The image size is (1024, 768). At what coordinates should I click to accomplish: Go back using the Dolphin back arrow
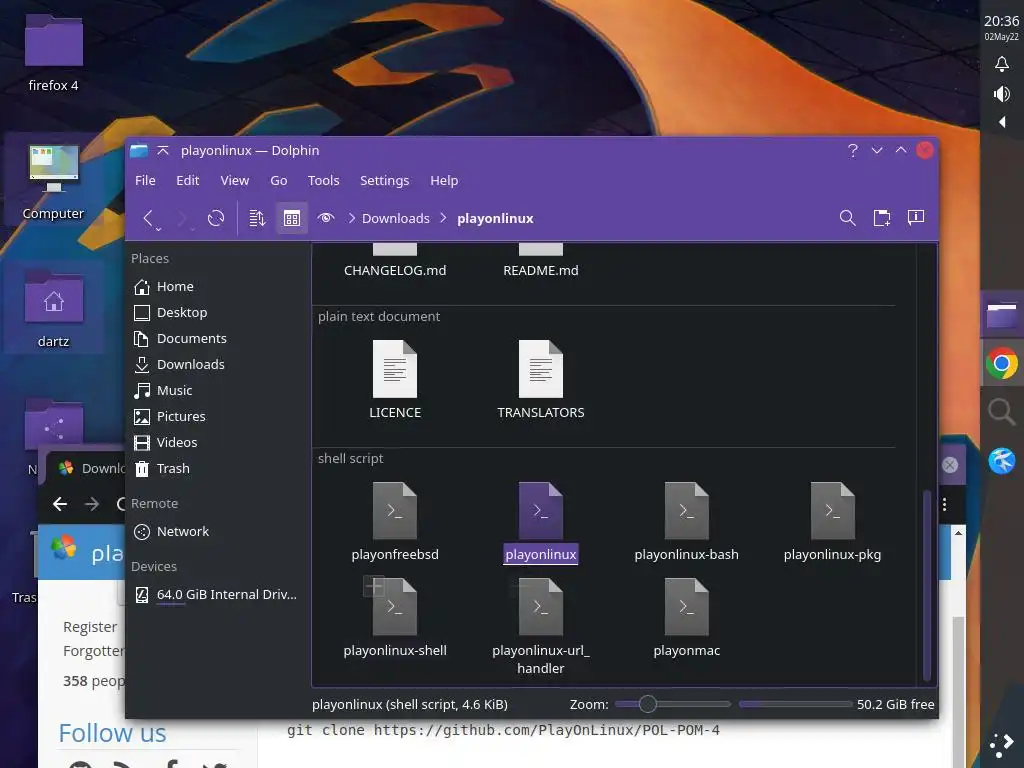pyautogui.click(x=148, y=218)
